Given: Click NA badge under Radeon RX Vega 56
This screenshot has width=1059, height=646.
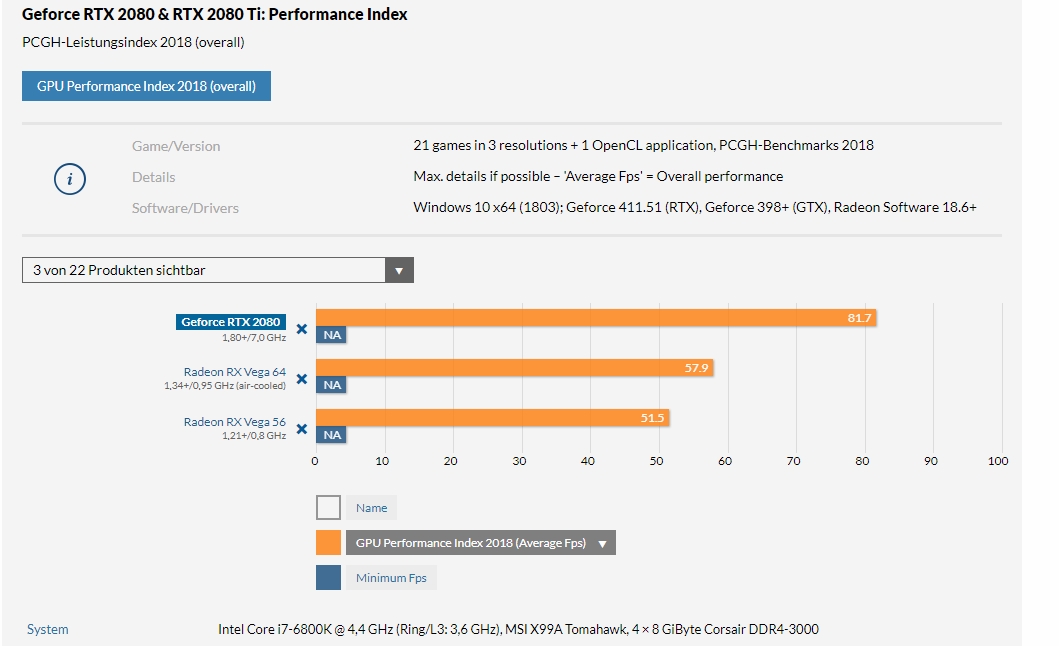Looking at the screenshot, I should point(332,435).
